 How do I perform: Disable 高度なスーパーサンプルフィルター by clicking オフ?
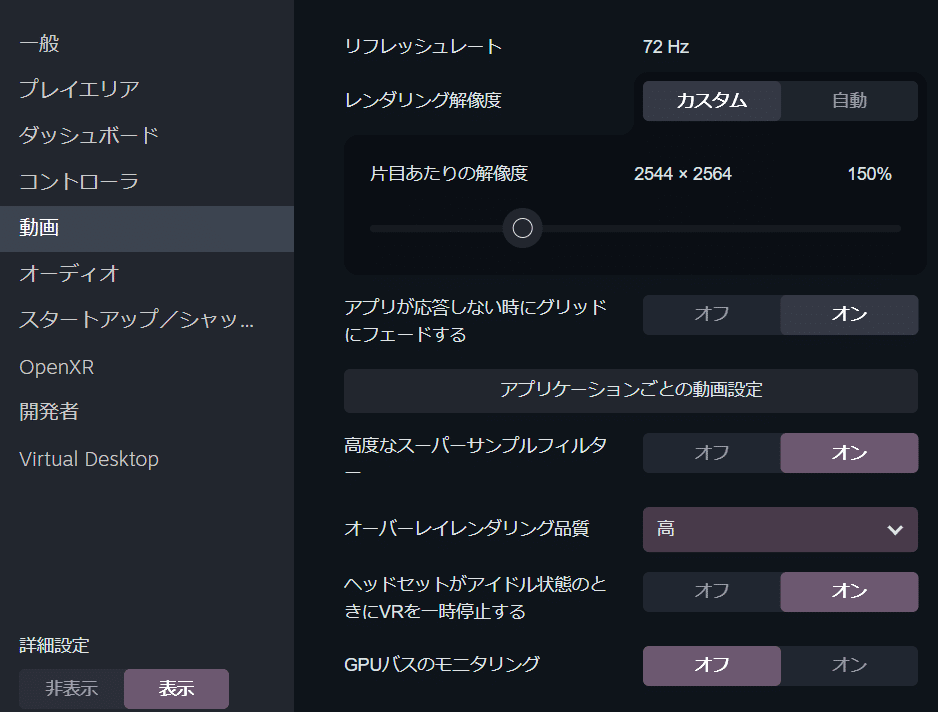pos(712,453)
